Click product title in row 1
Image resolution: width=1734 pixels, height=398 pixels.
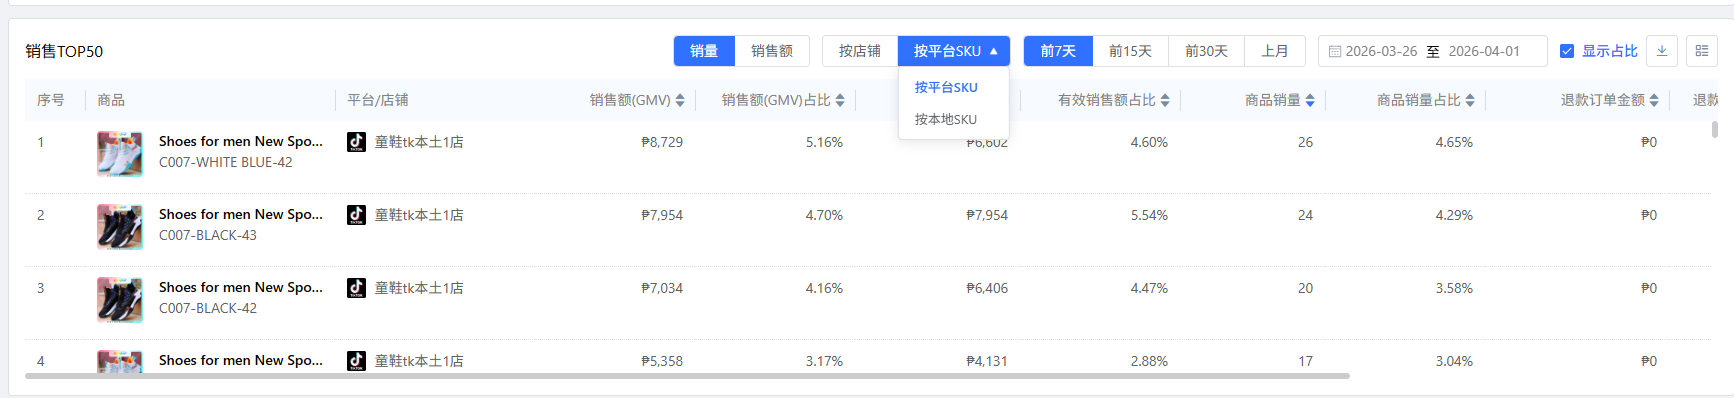coord(241,141)
